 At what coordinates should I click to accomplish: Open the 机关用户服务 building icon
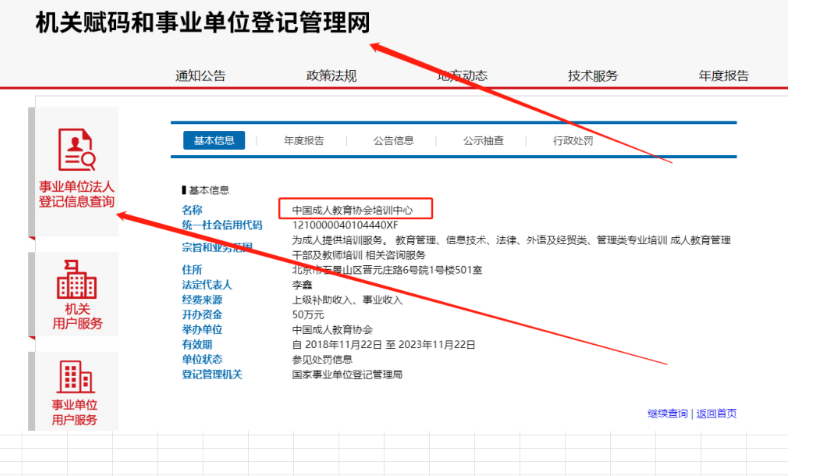coord(76,279)
